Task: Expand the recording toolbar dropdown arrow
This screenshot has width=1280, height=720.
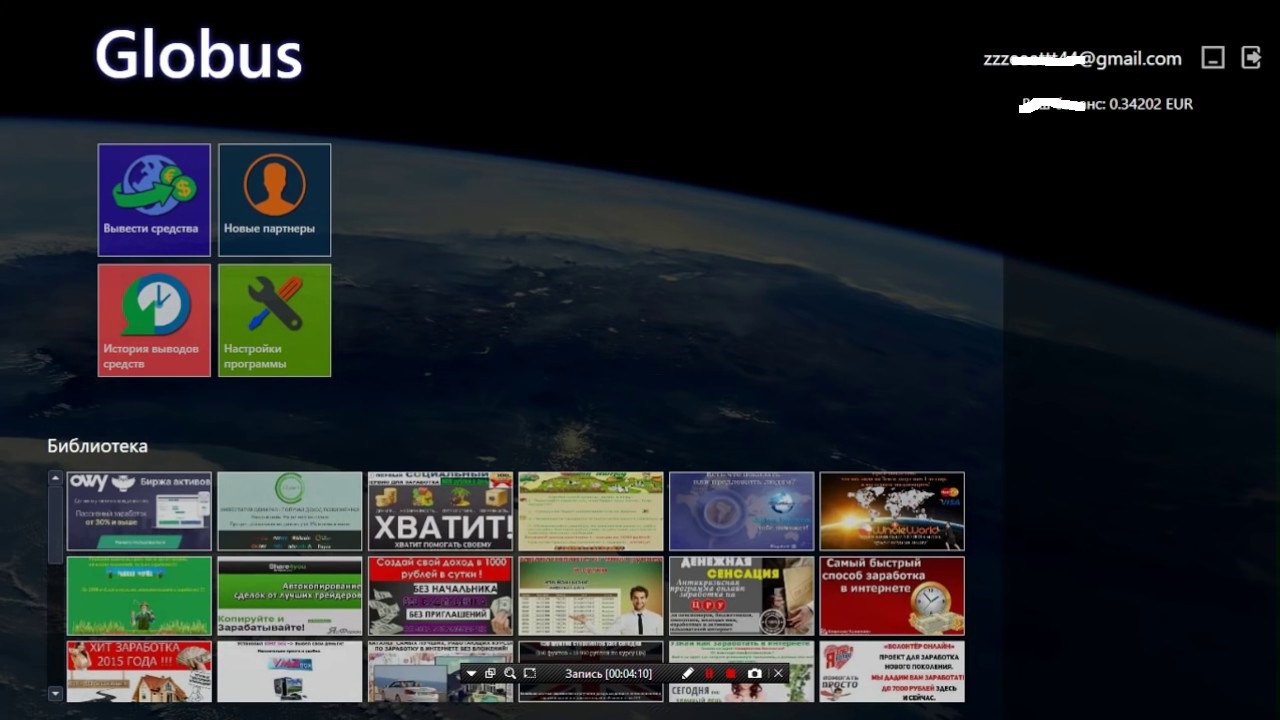Action: pos(472,674)
